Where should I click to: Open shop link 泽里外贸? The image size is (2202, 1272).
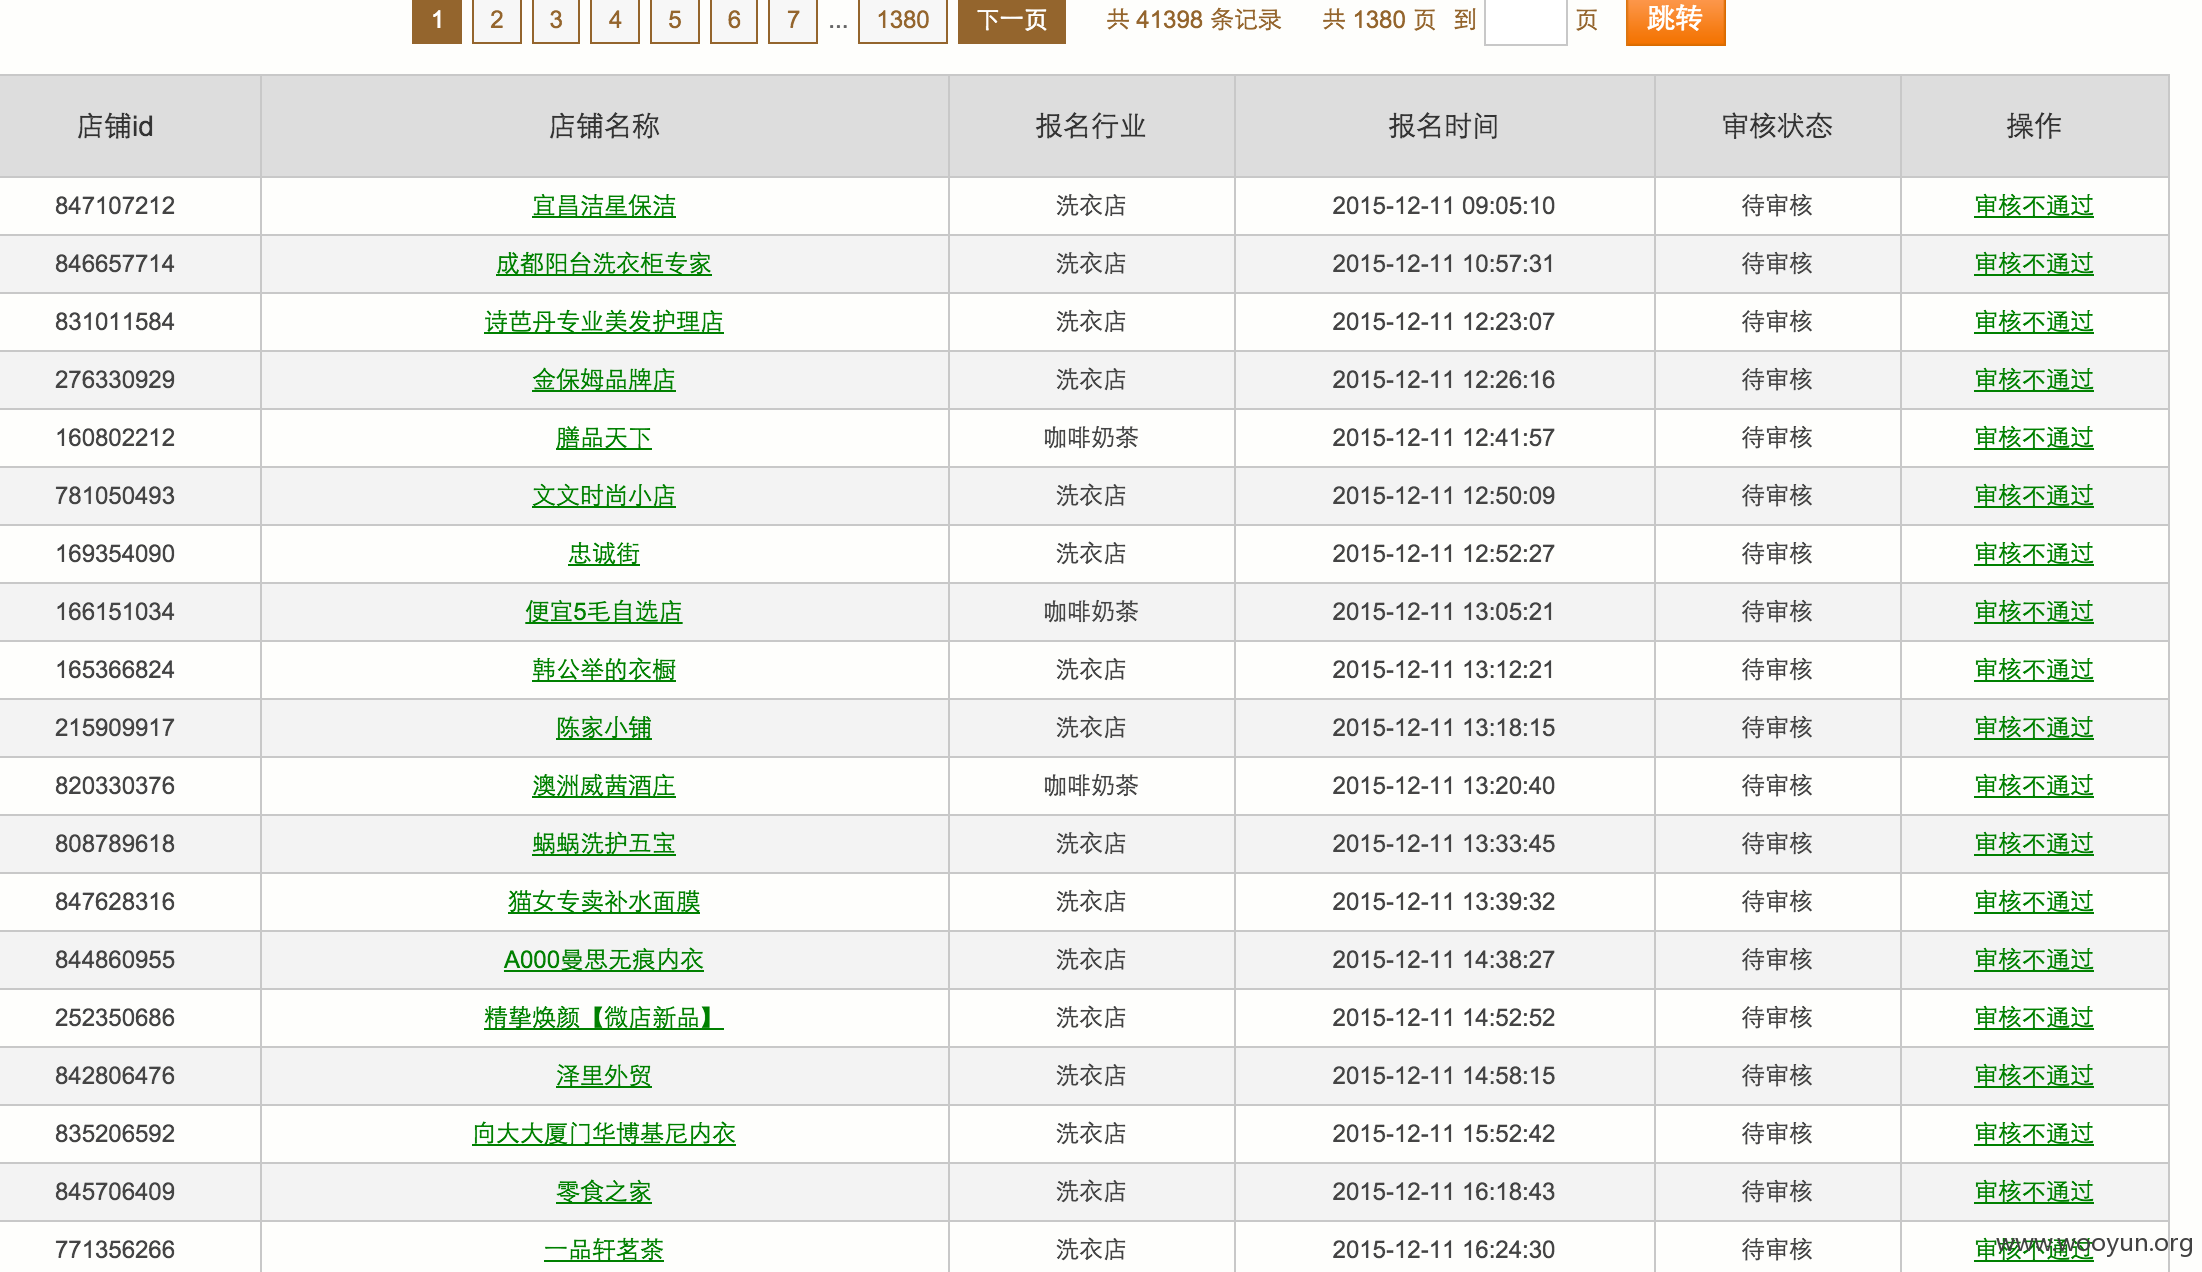(x=604, y=1076)
